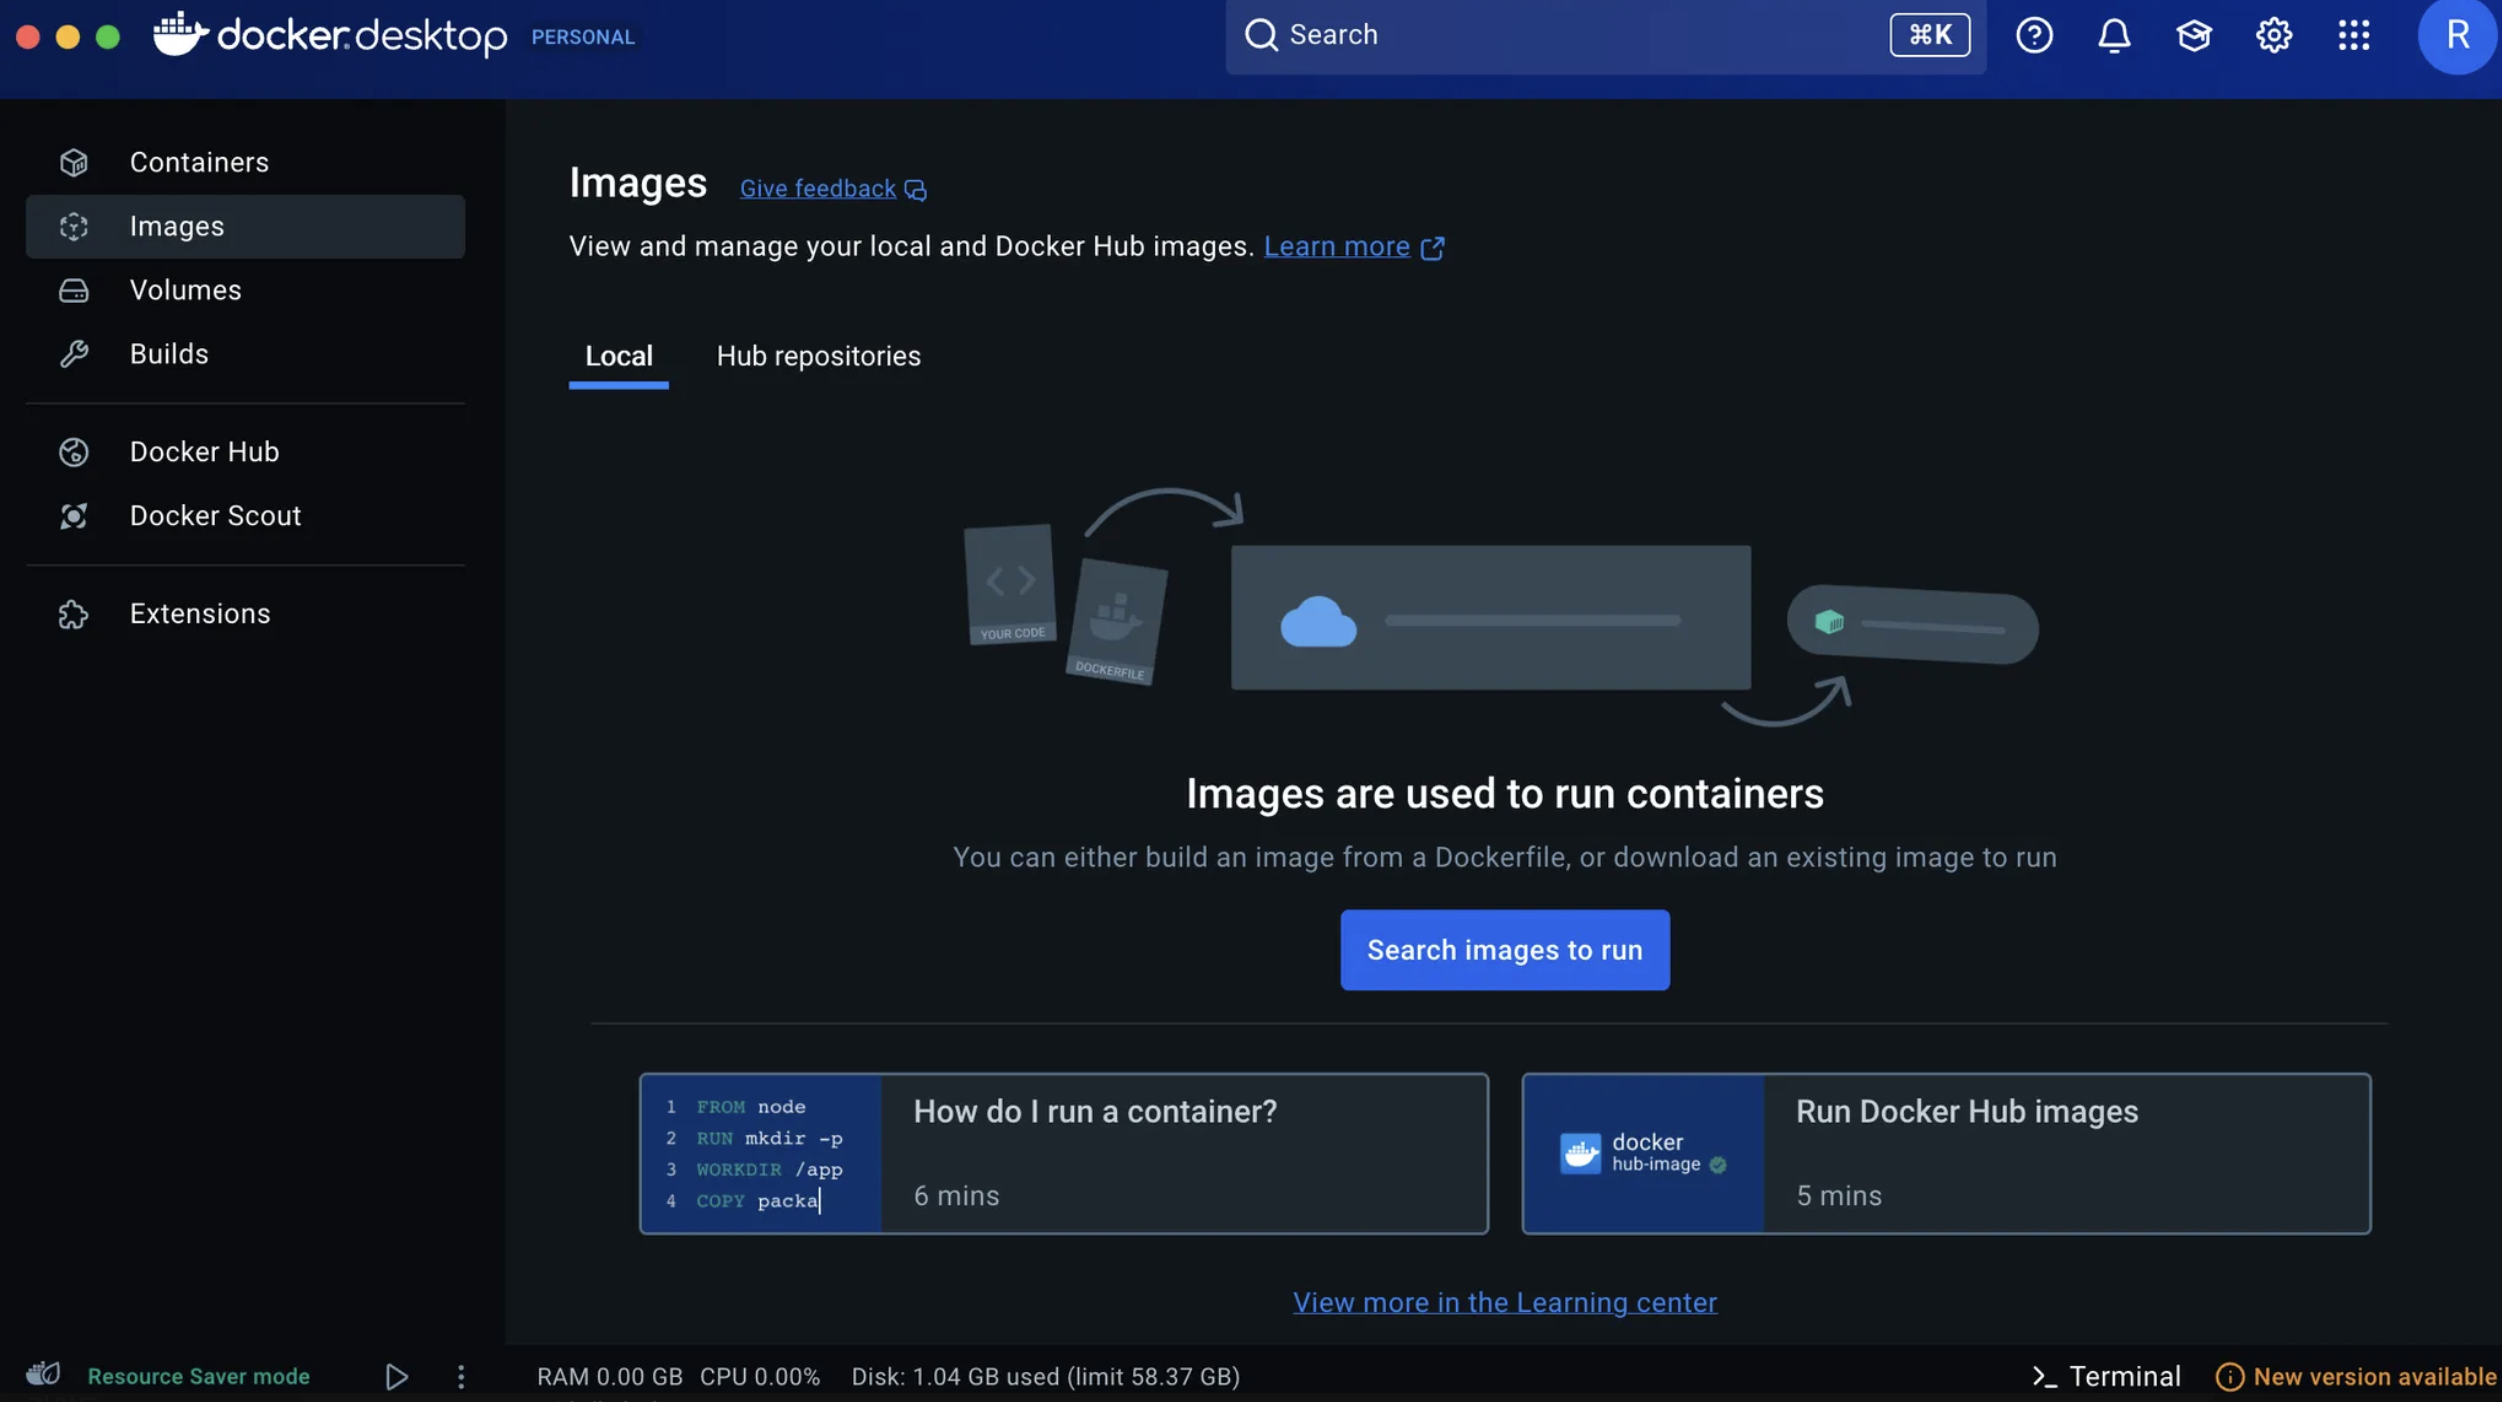Go to Volumes in sidebar
Image resolution: width=2502 pixels, height=1402 pixels.
(x=245, y=290)
